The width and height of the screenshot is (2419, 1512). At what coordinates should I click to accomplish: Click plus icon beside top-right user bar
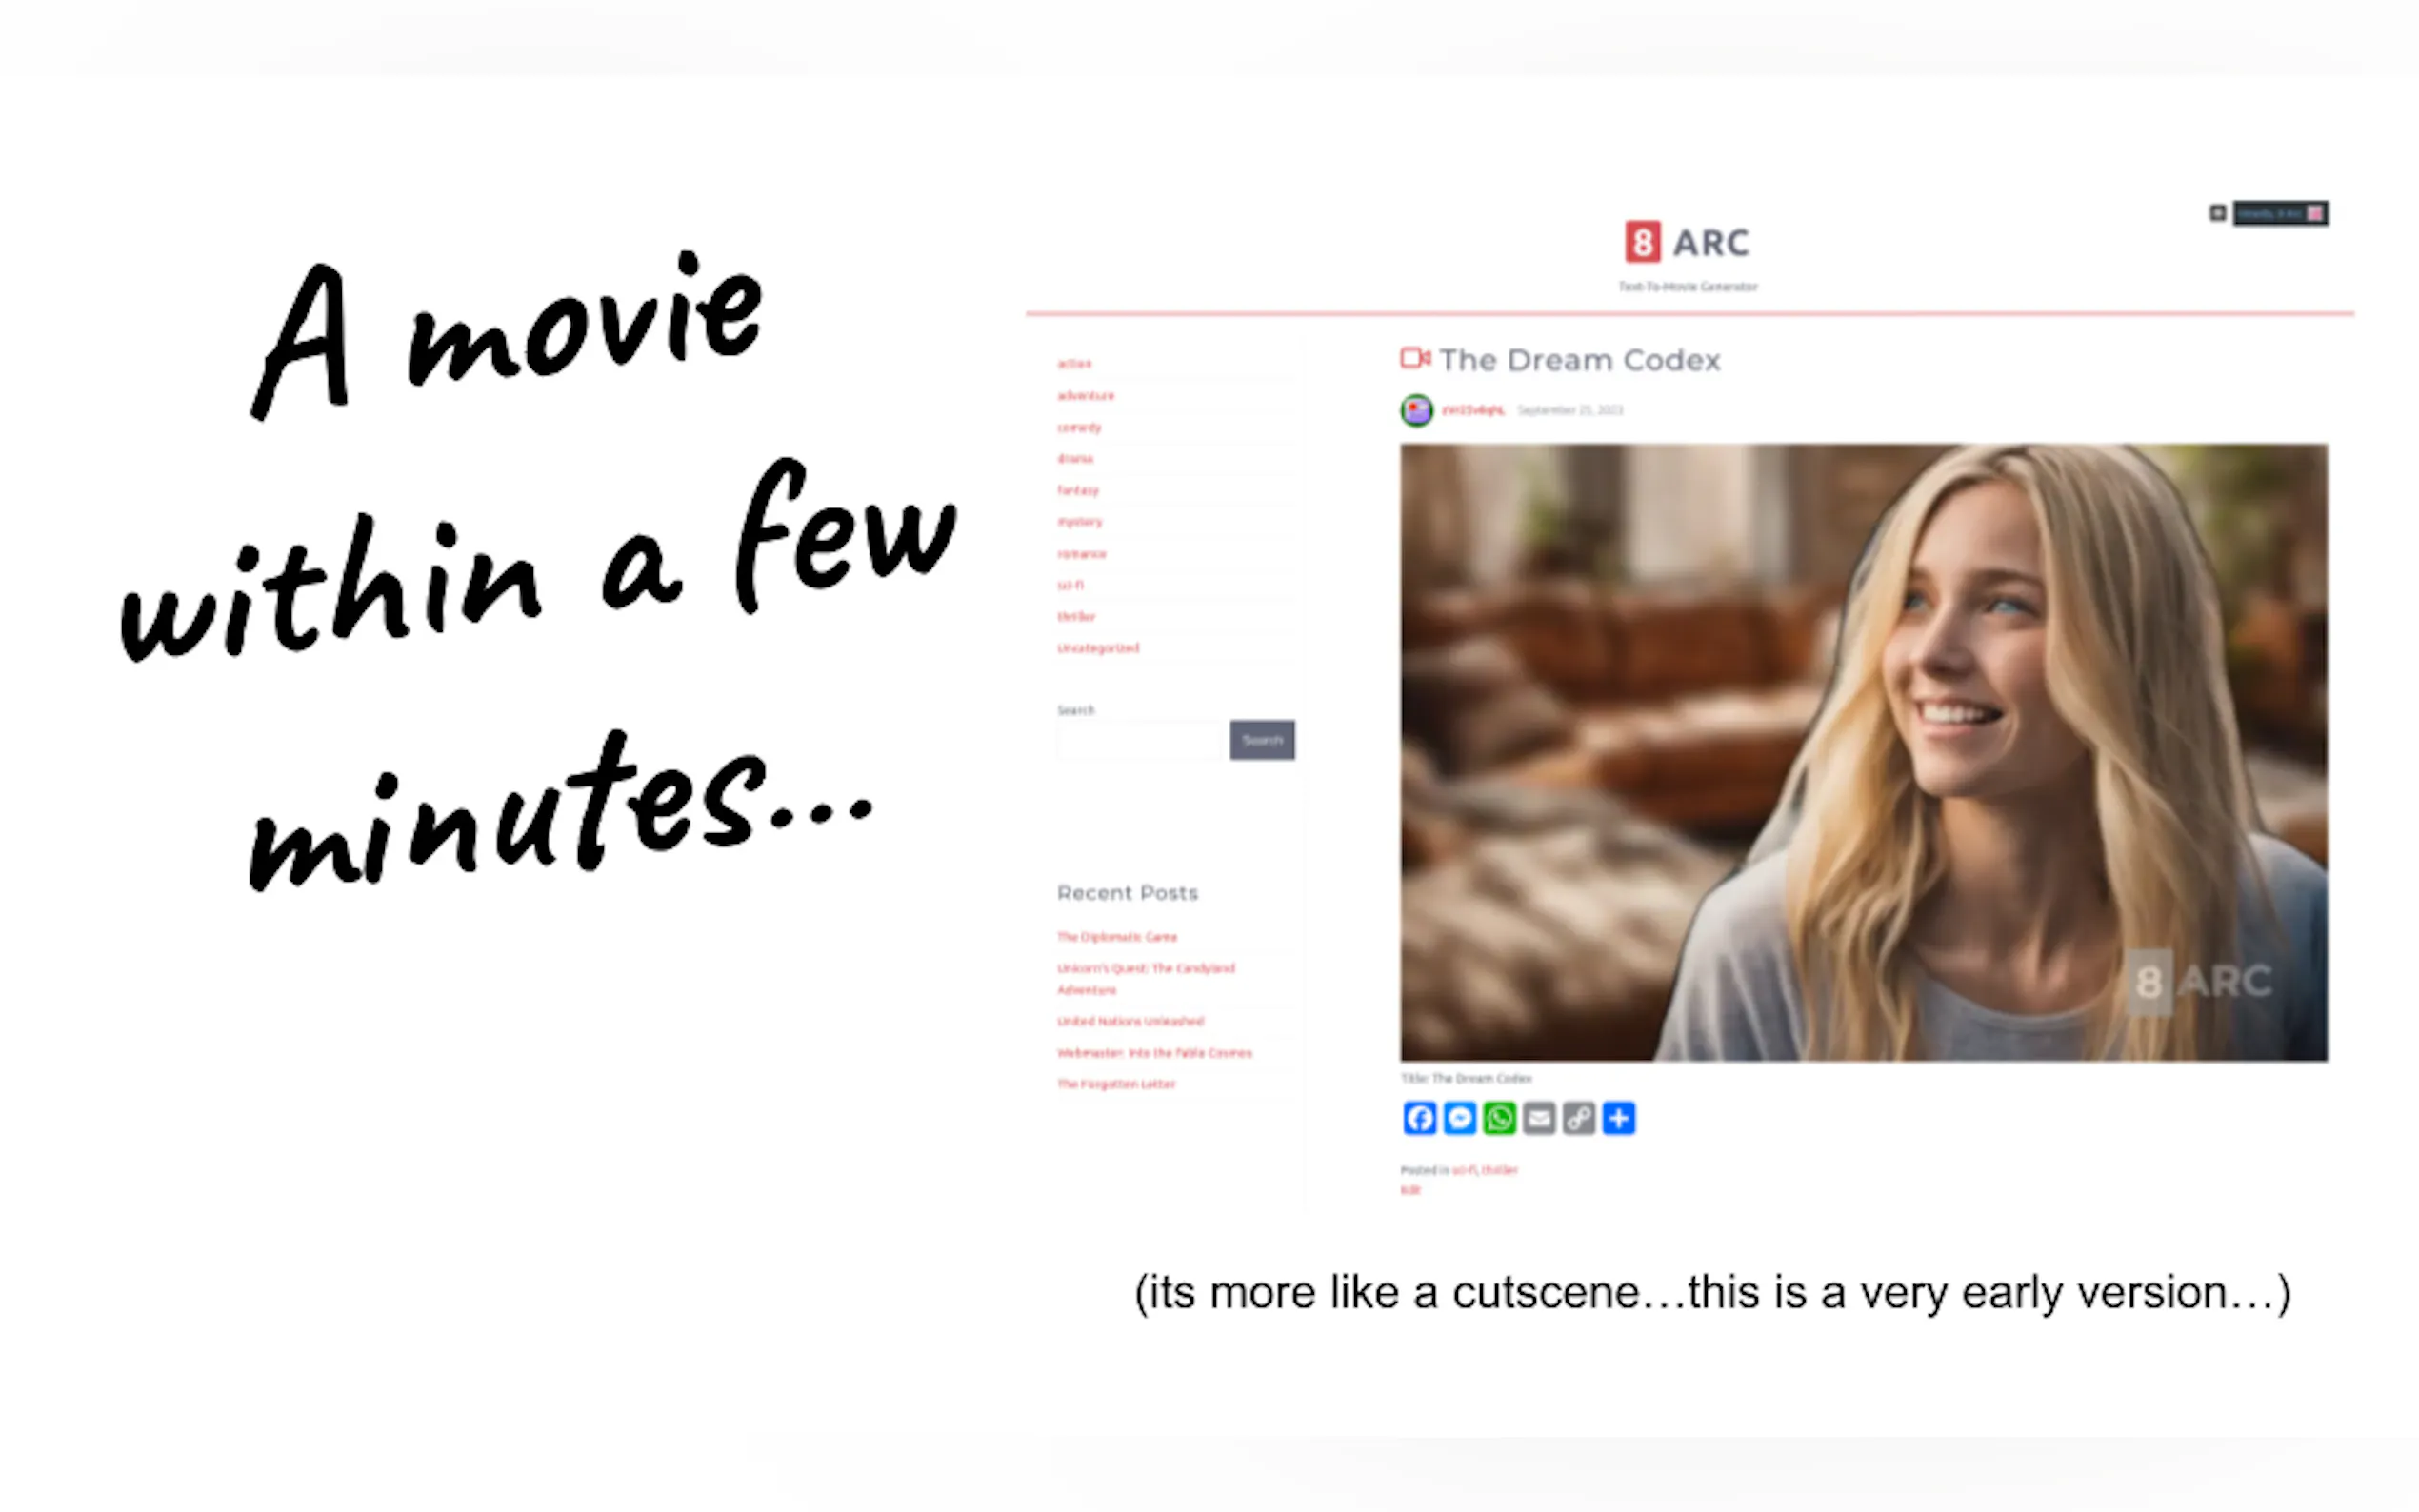pos(2217,213)
